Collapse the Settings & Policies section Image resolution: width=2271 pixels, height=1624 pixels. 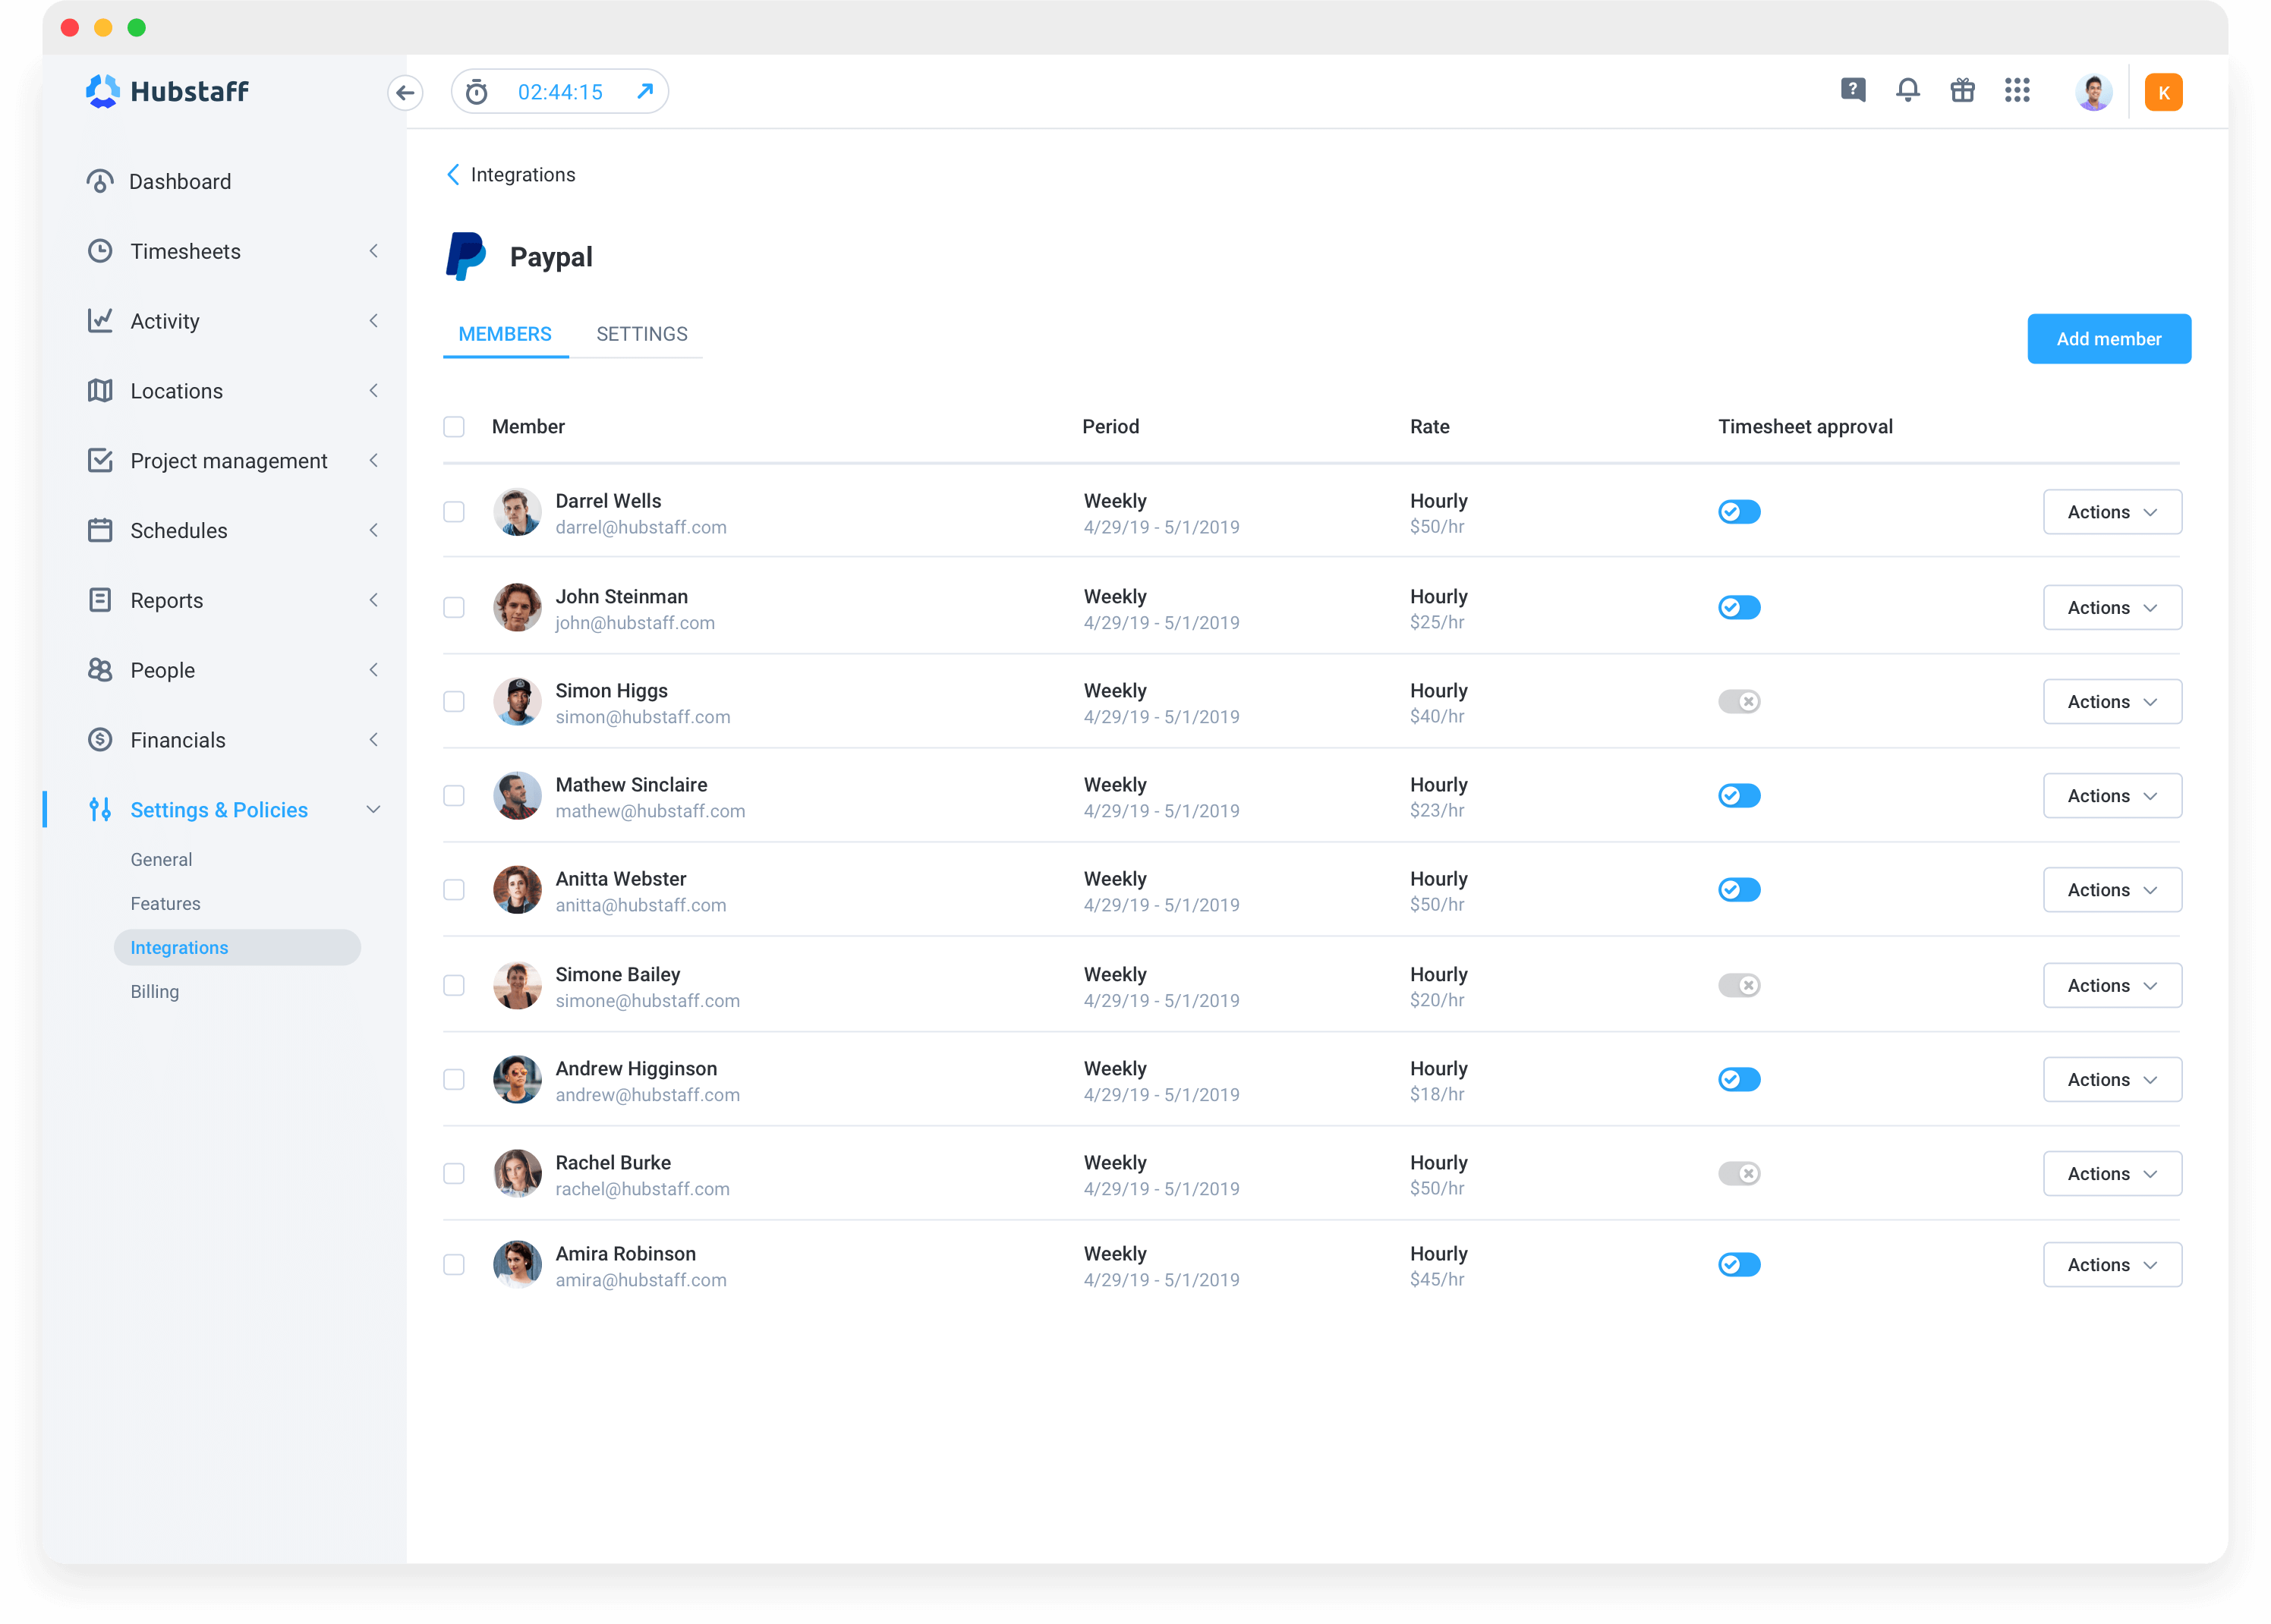[x=374, y=809]
